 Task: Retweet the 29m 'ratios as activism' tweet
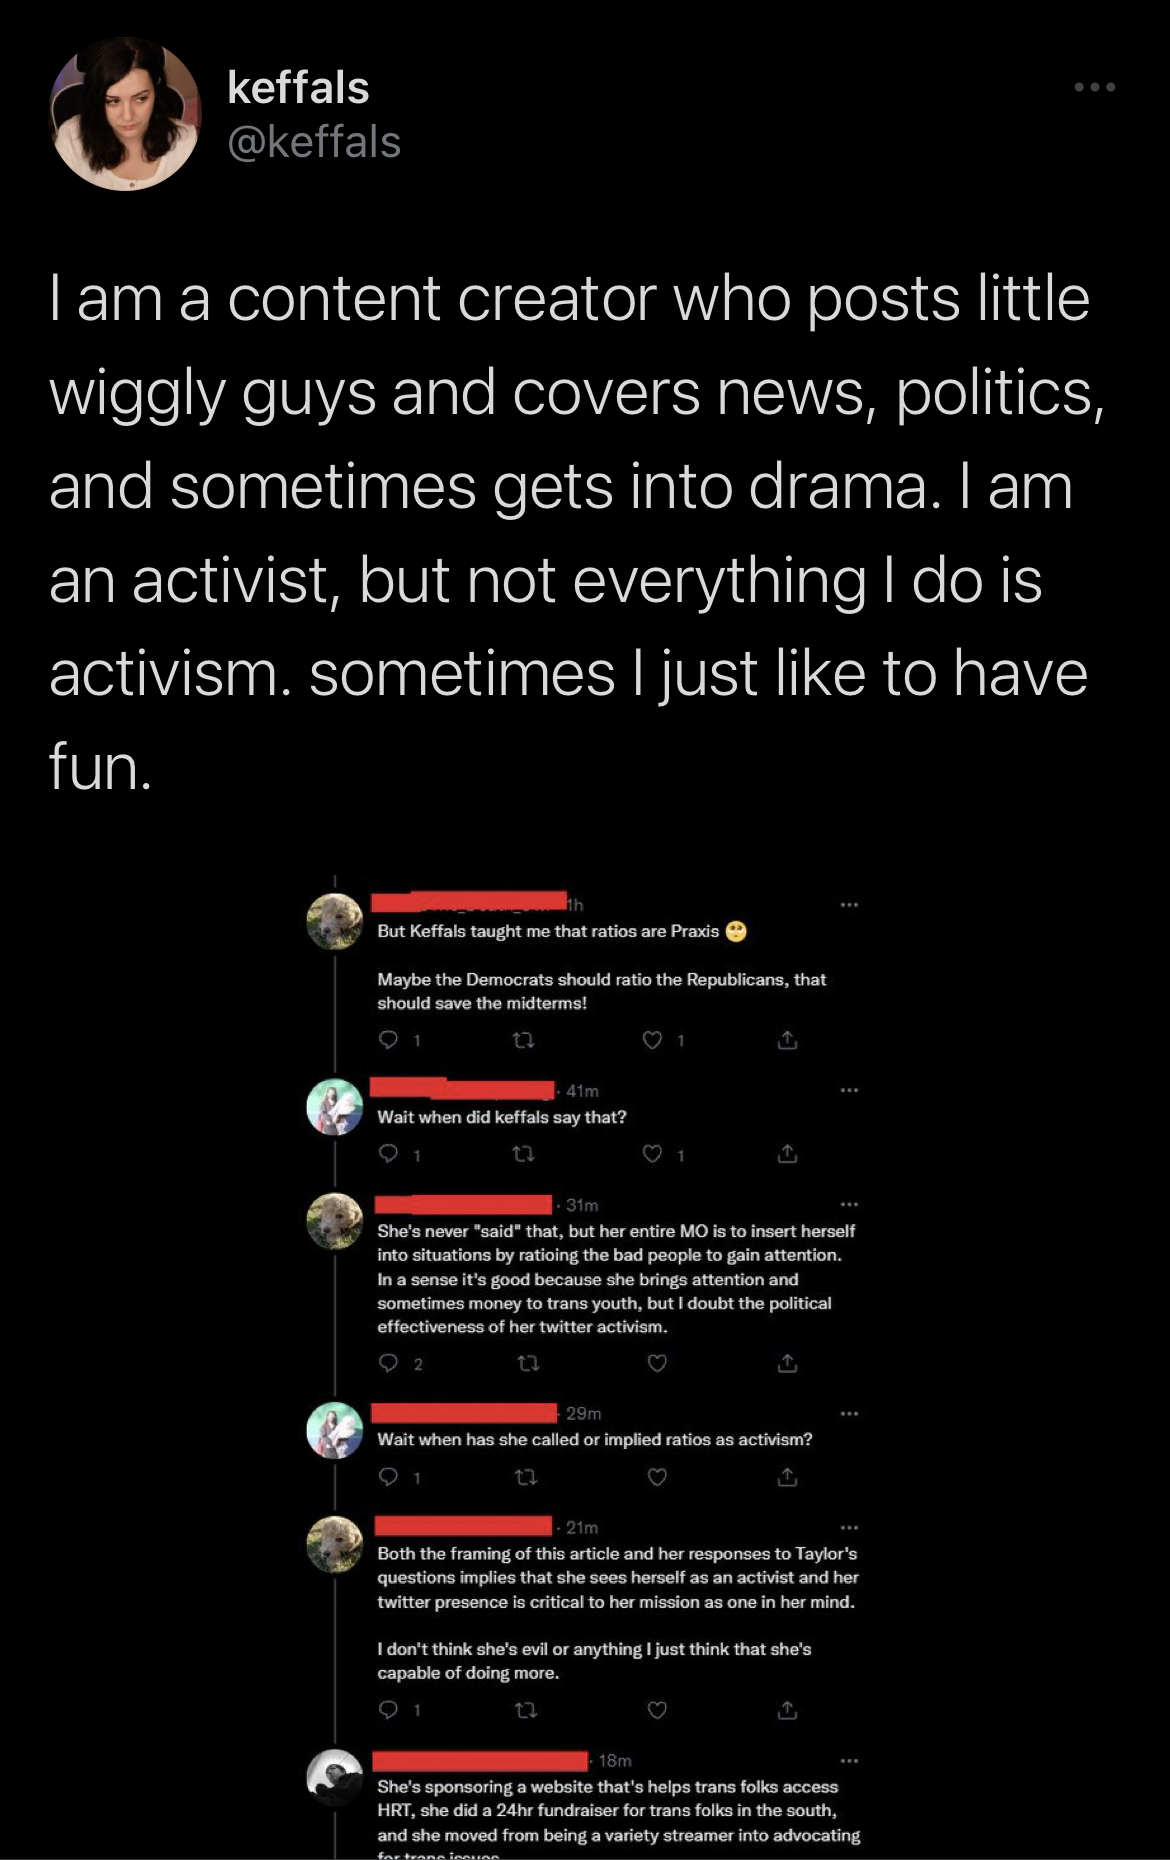[x=527, y=1477]
